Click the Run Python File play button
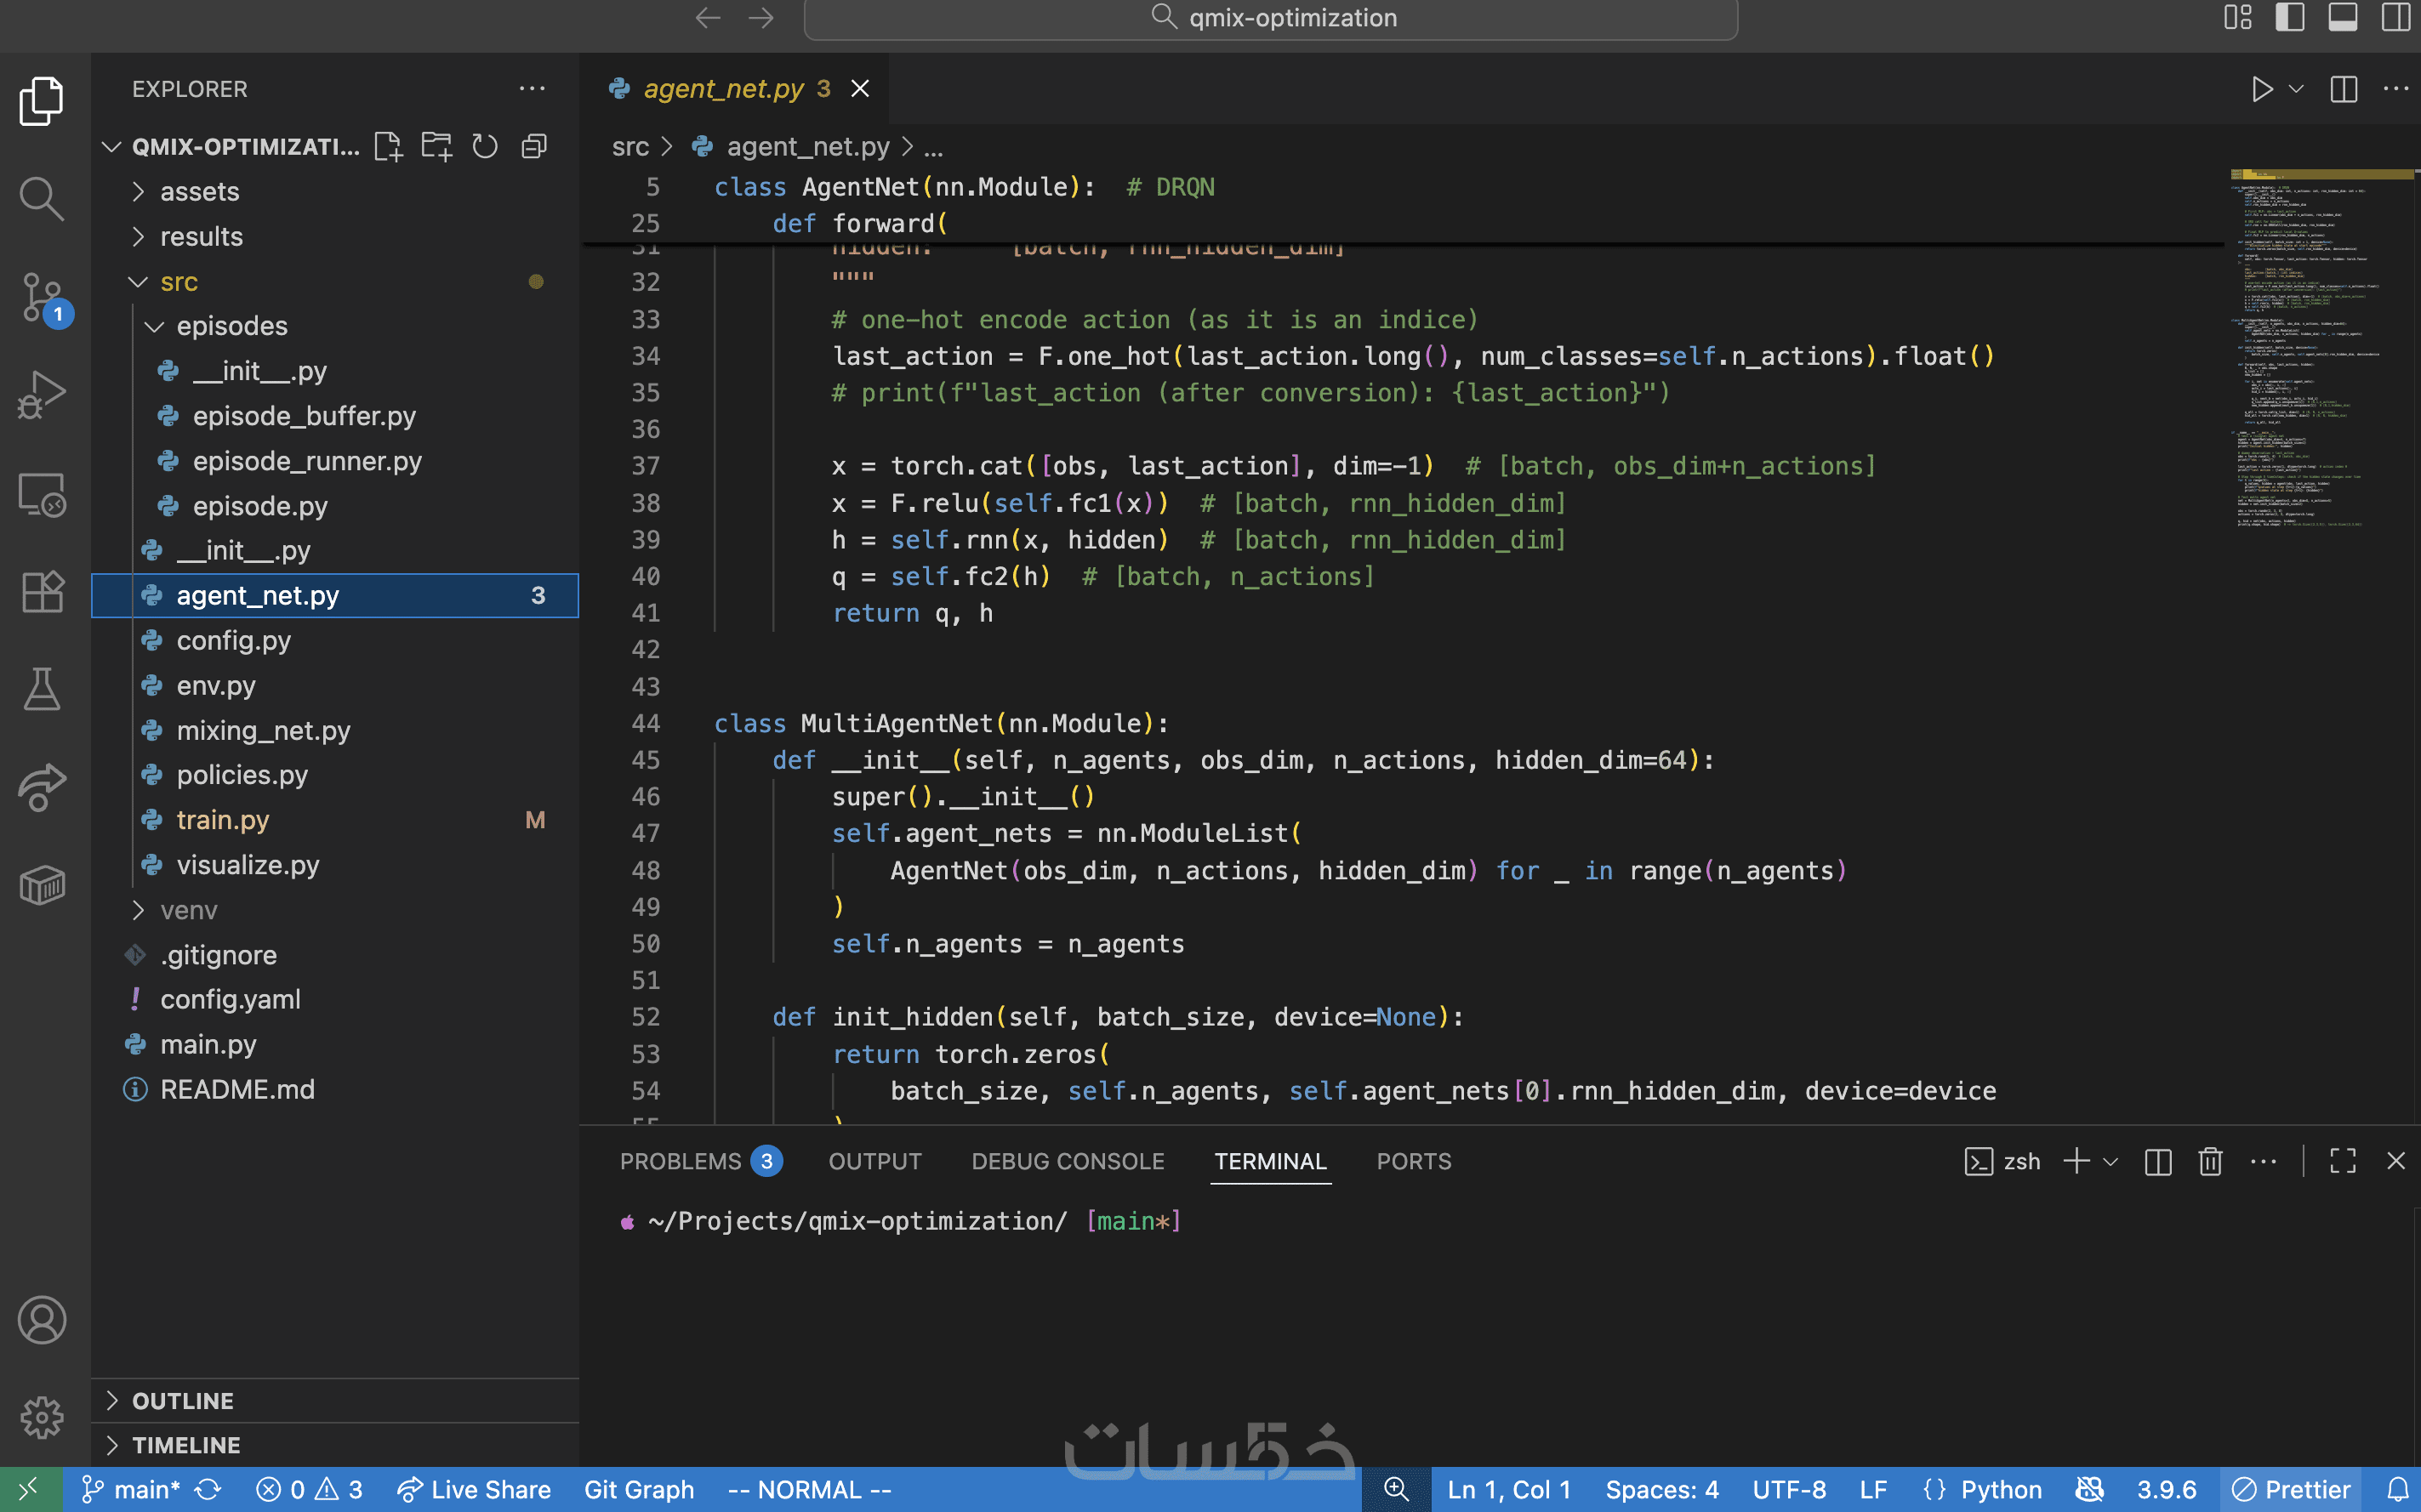This screenshot has width=2421, height=1512. 2262,89
